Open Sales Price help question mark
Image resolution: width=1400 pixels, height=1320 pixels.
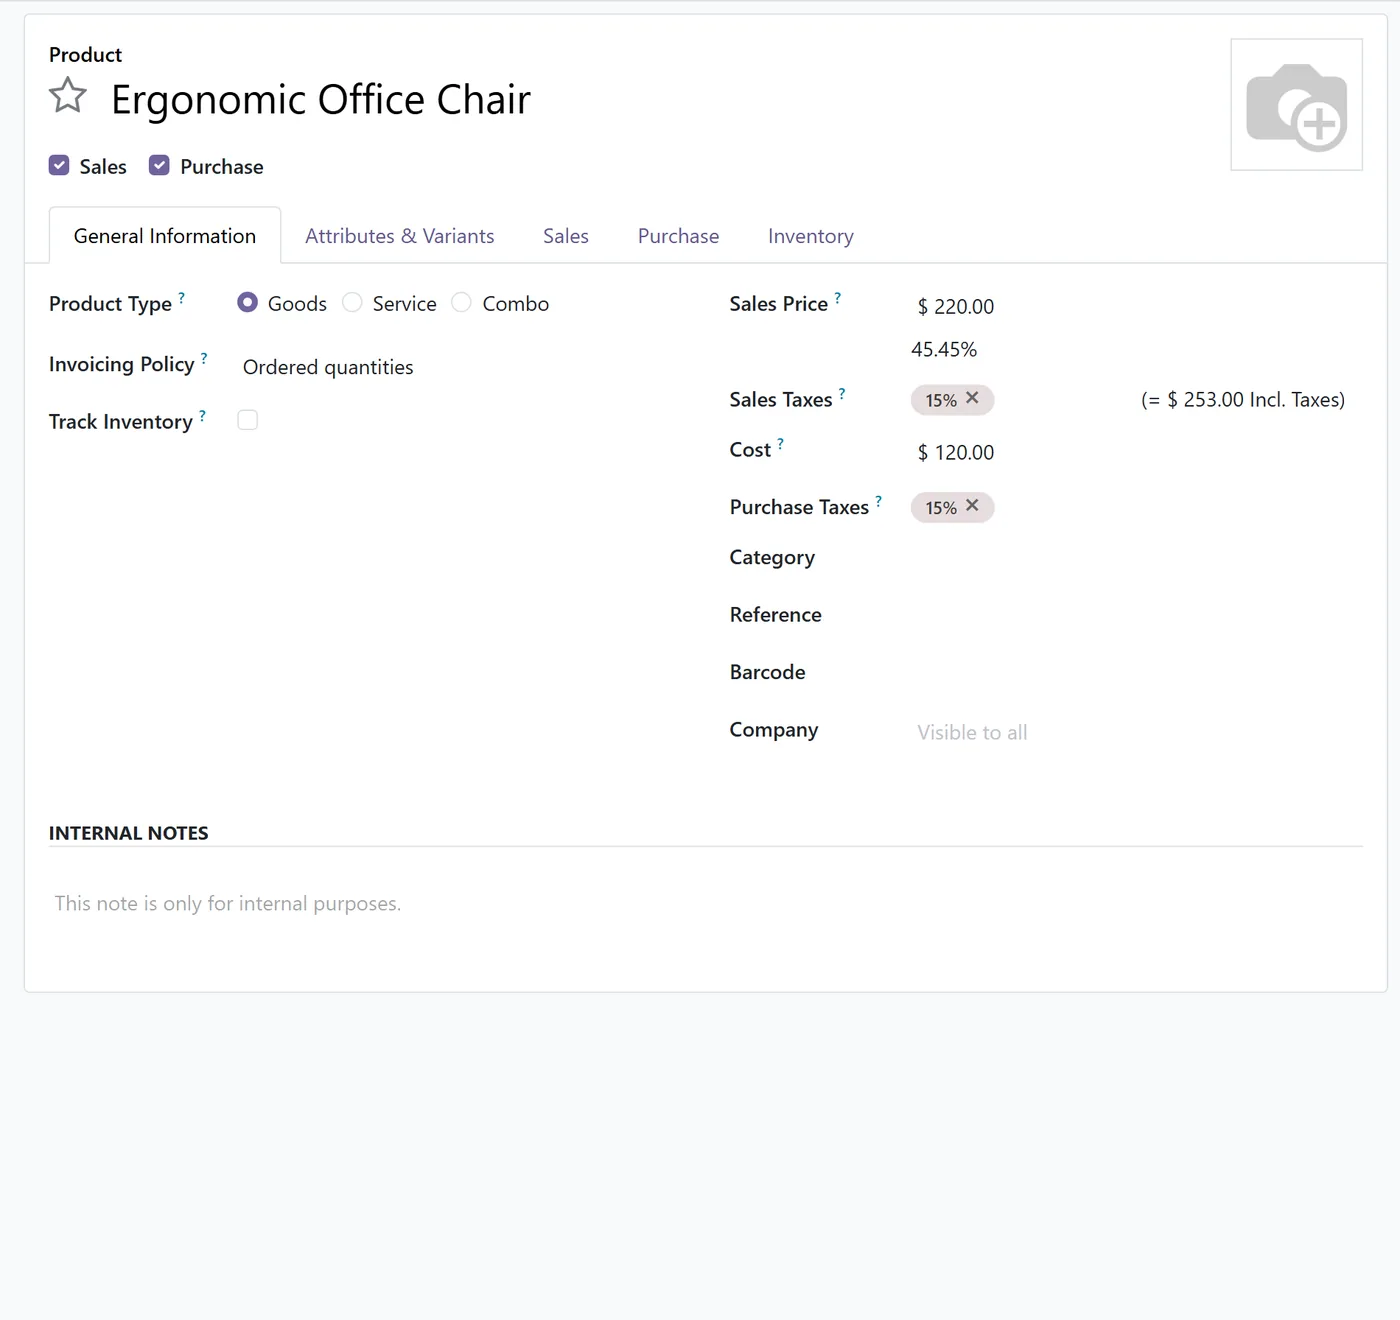click(x=838, y=297)
